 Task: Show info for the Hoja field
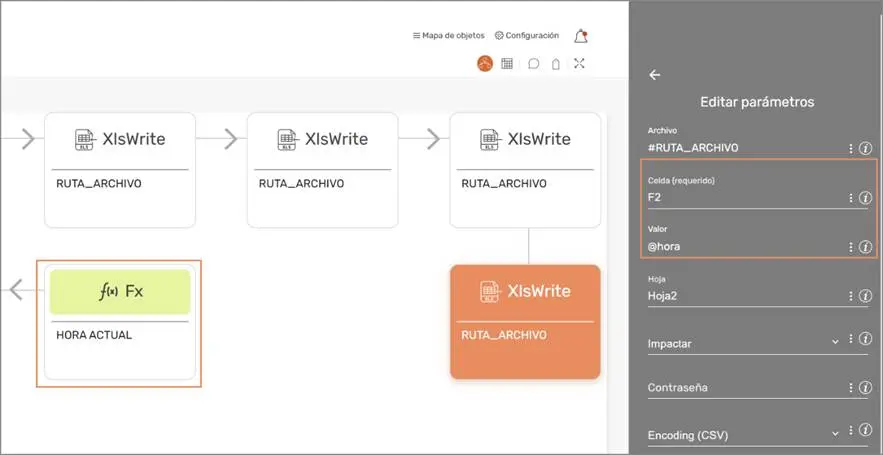(x=866, y=296)
